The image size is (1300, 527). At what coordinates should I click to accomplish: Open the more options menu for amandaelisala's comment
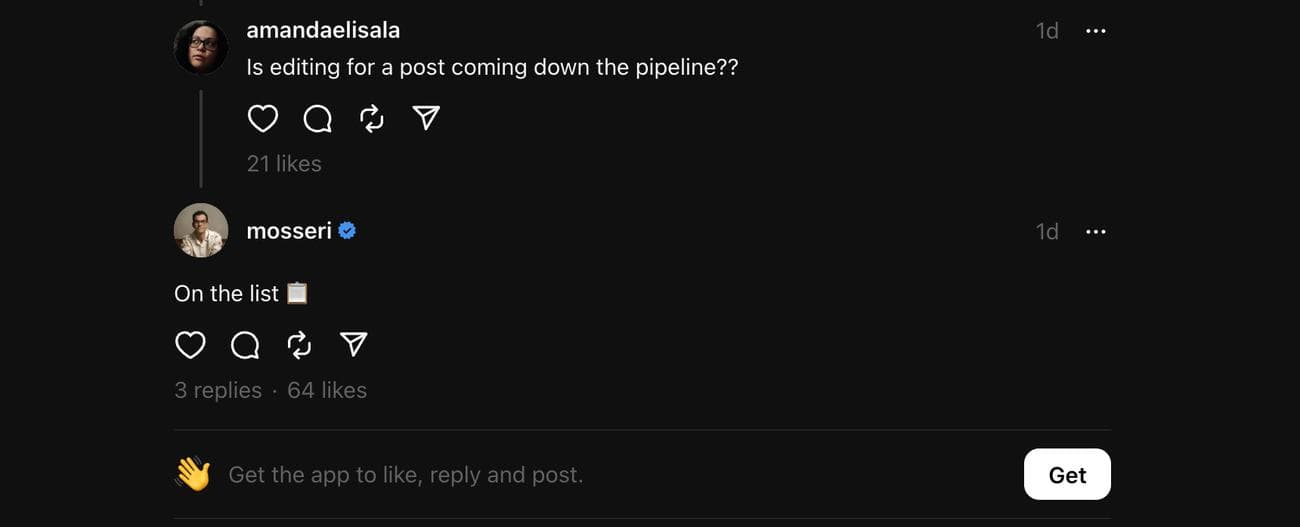[x=1096, y=31]
